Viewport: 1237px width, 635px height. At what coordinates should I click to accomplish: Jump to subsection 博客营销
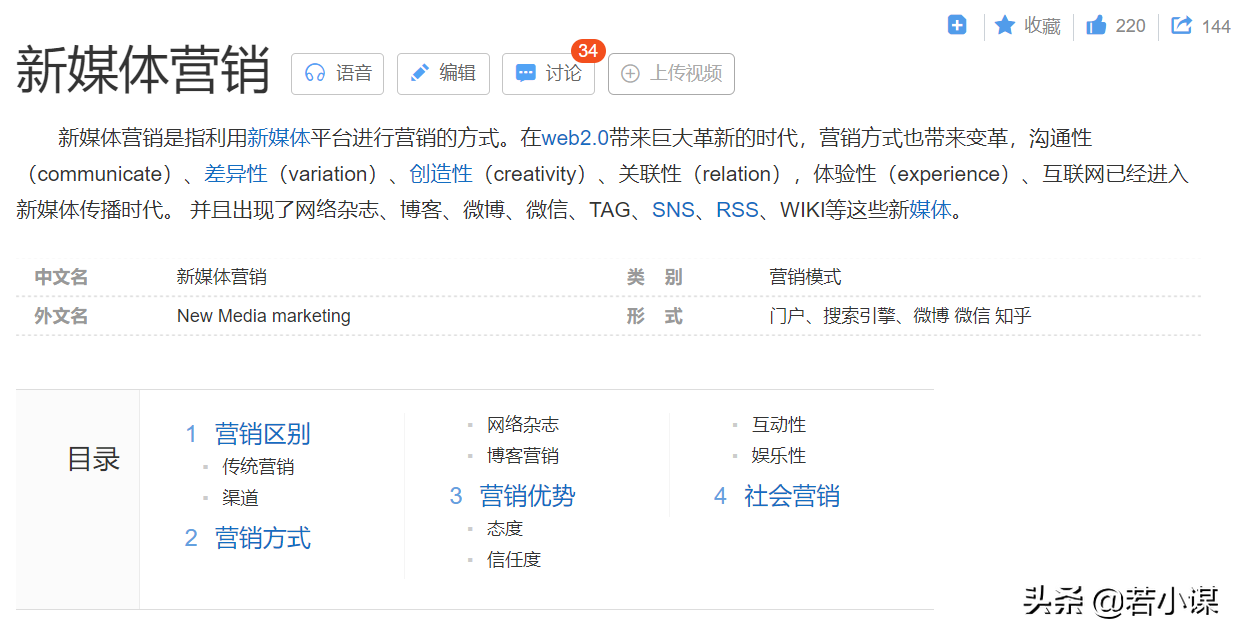click(523, 456)
